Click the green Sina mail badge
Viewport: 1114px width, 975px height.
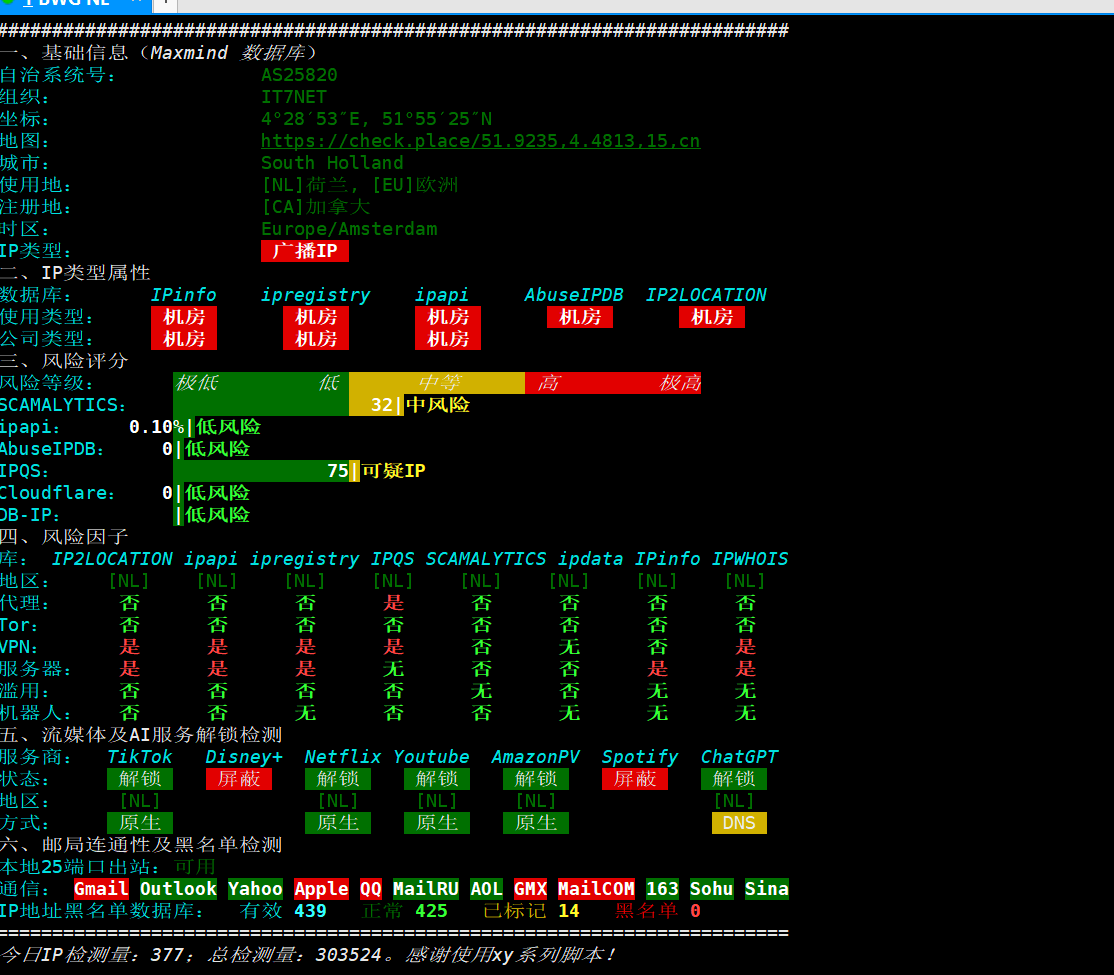[x=767, y=889]
